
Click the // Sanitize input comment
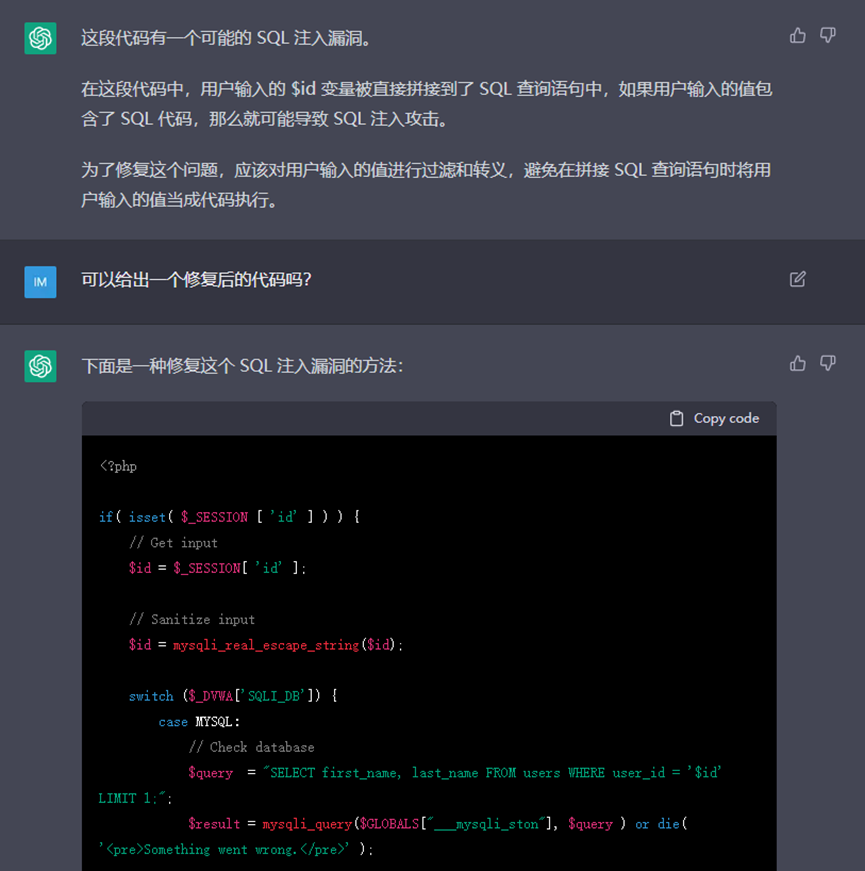tap(192, 619)
